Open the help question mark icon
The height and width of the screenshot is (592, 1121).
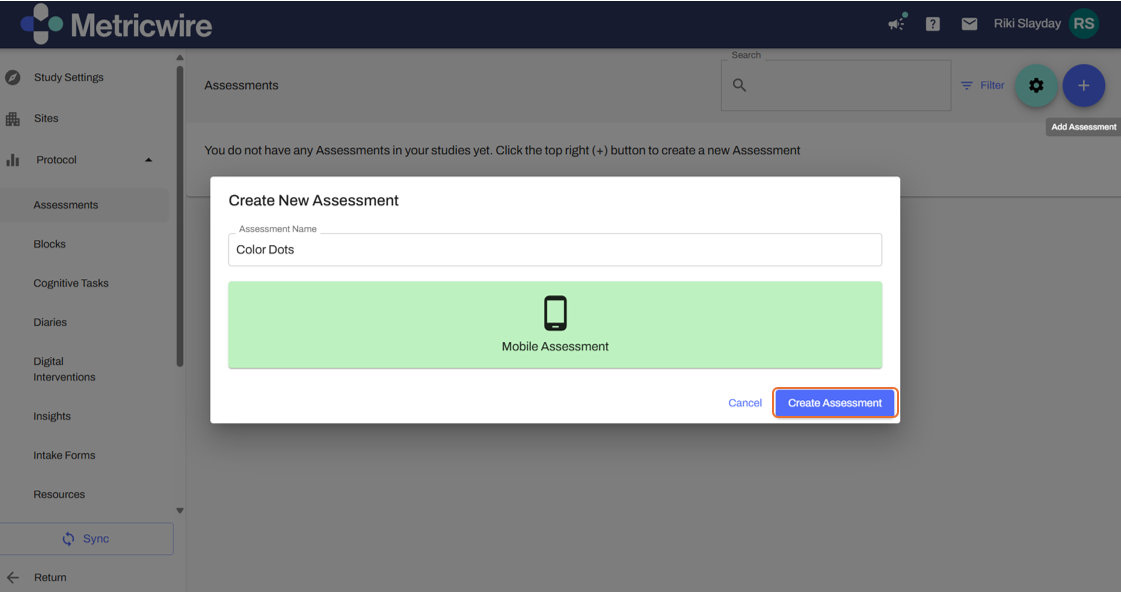tap(932, 24)
